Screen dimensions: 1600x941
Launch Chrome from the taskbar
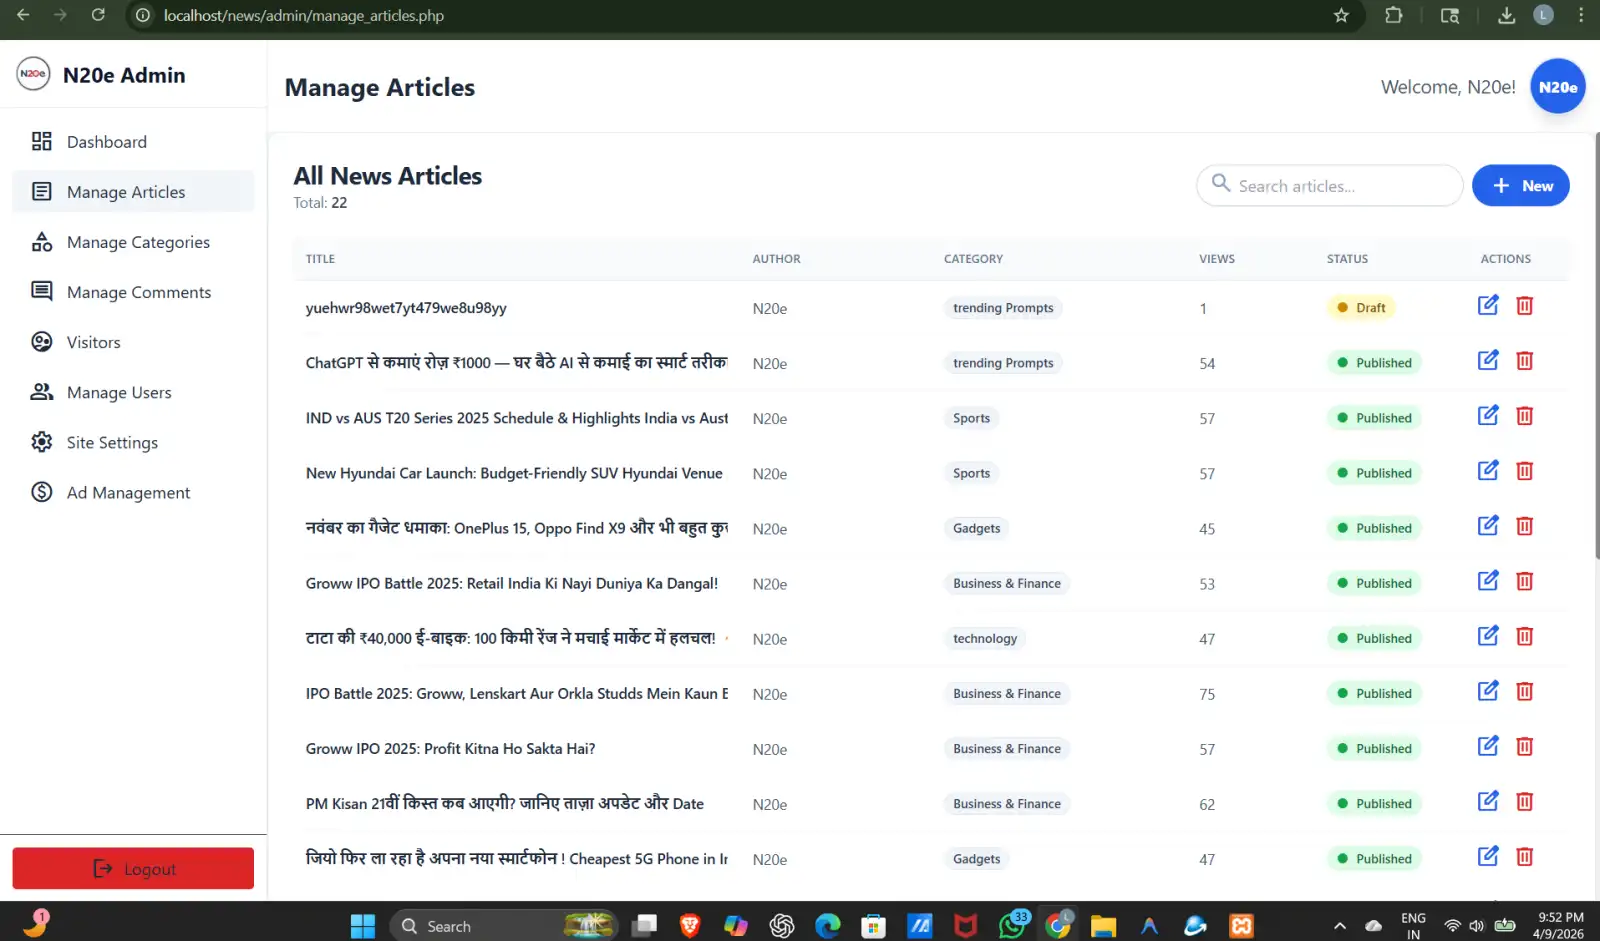coord(1057,925)
